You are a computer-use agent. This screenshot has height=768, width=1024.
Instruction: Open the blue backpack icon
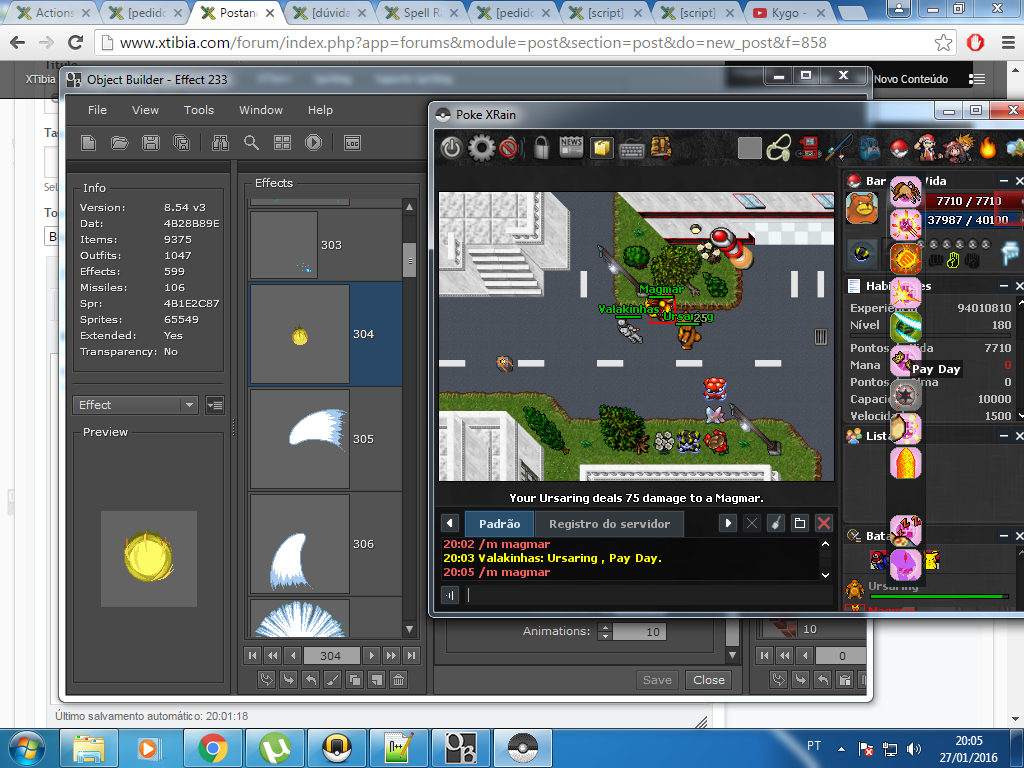869,148
